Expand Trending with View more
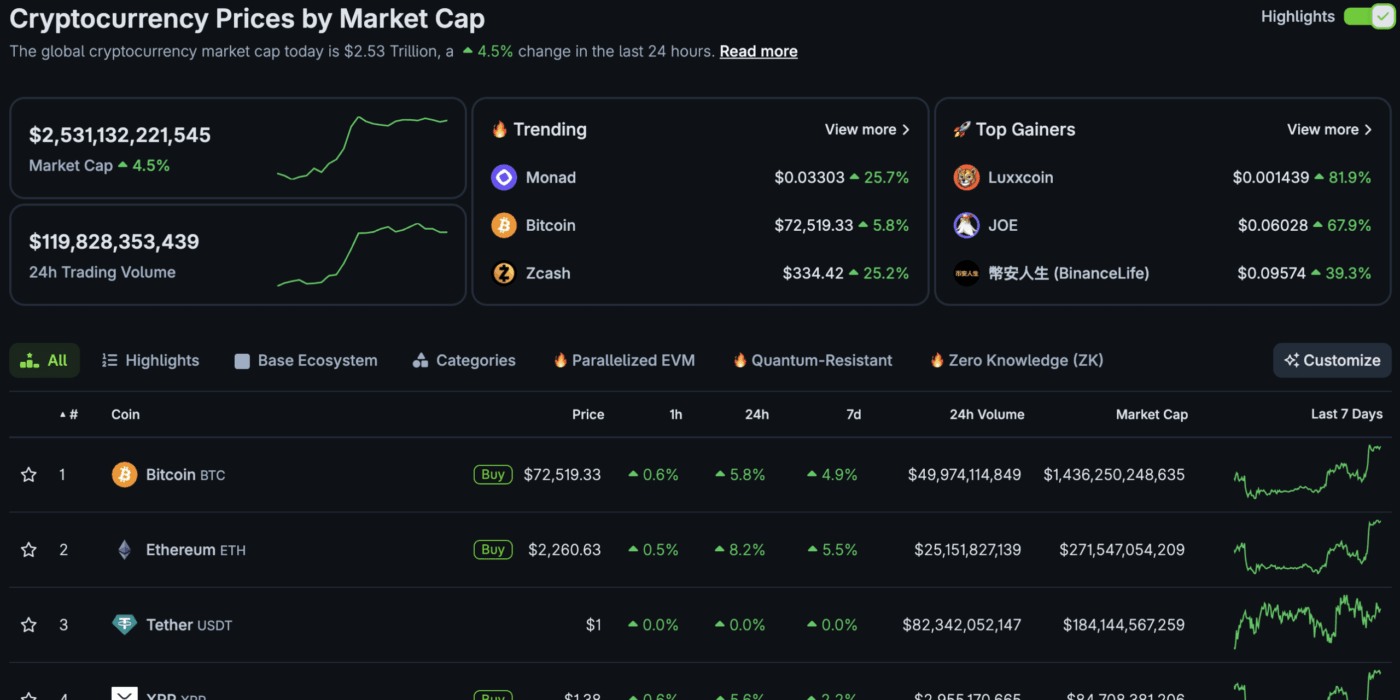1400x700 pixels. click(866, 130)
